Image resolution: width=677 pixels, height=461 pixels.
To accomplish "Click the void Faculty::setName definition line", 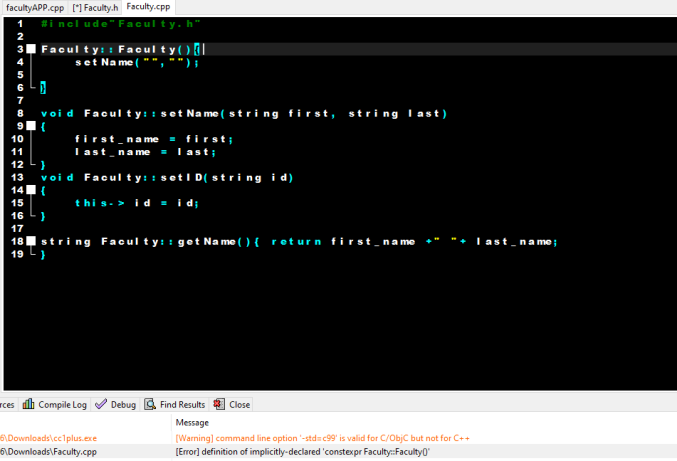I will tap(244, 114).
